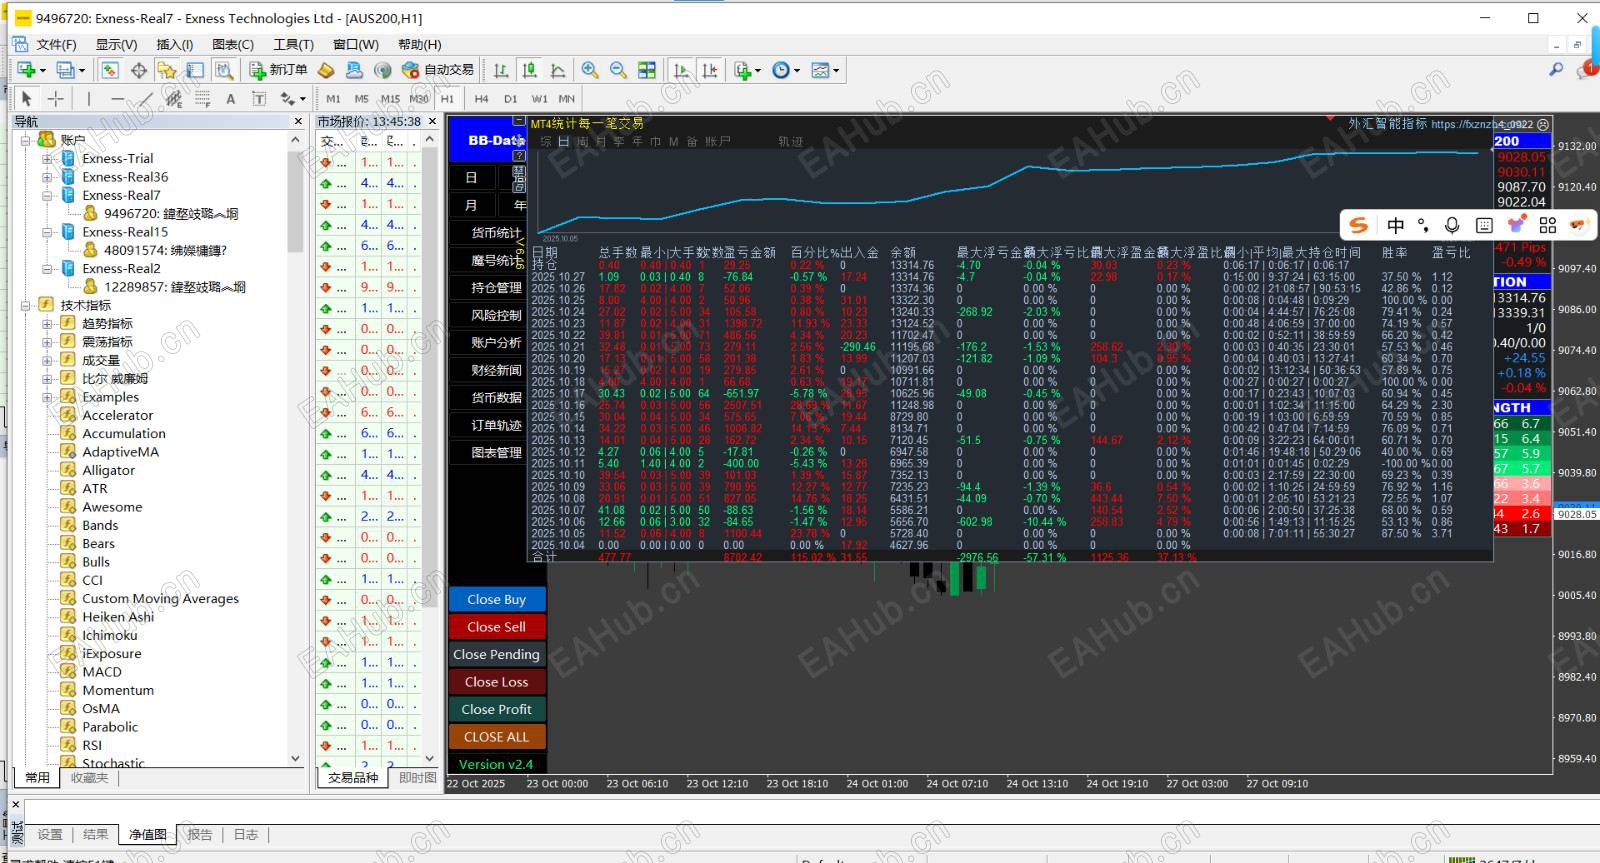Toggle chart auto scroll
This screenshot has width=1600, height=863.
(682, 70)
